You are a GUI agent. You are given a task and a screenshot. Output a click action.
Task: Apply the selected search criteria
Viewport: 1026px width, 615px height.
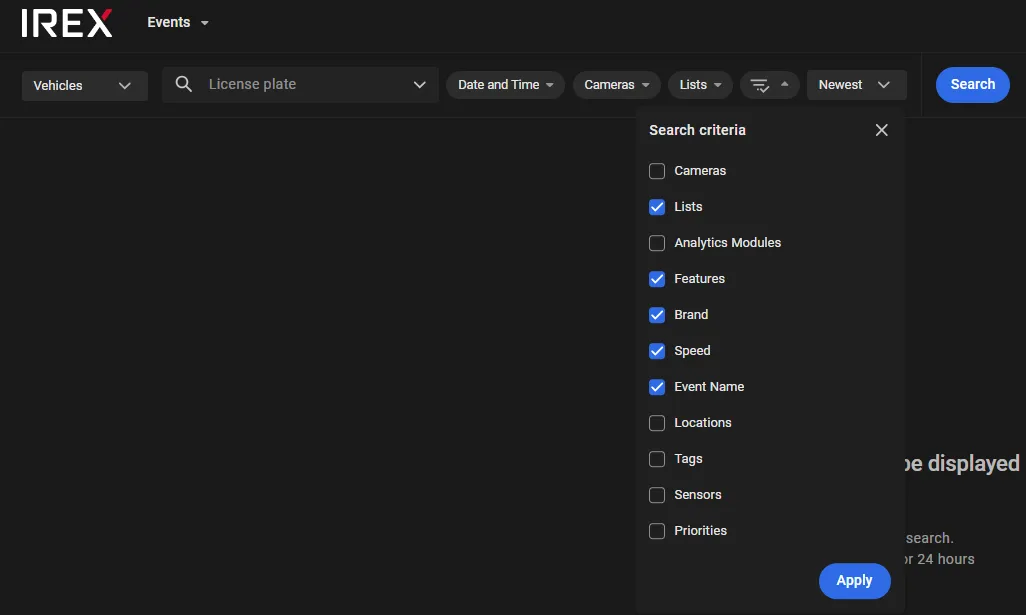point(855,581)
